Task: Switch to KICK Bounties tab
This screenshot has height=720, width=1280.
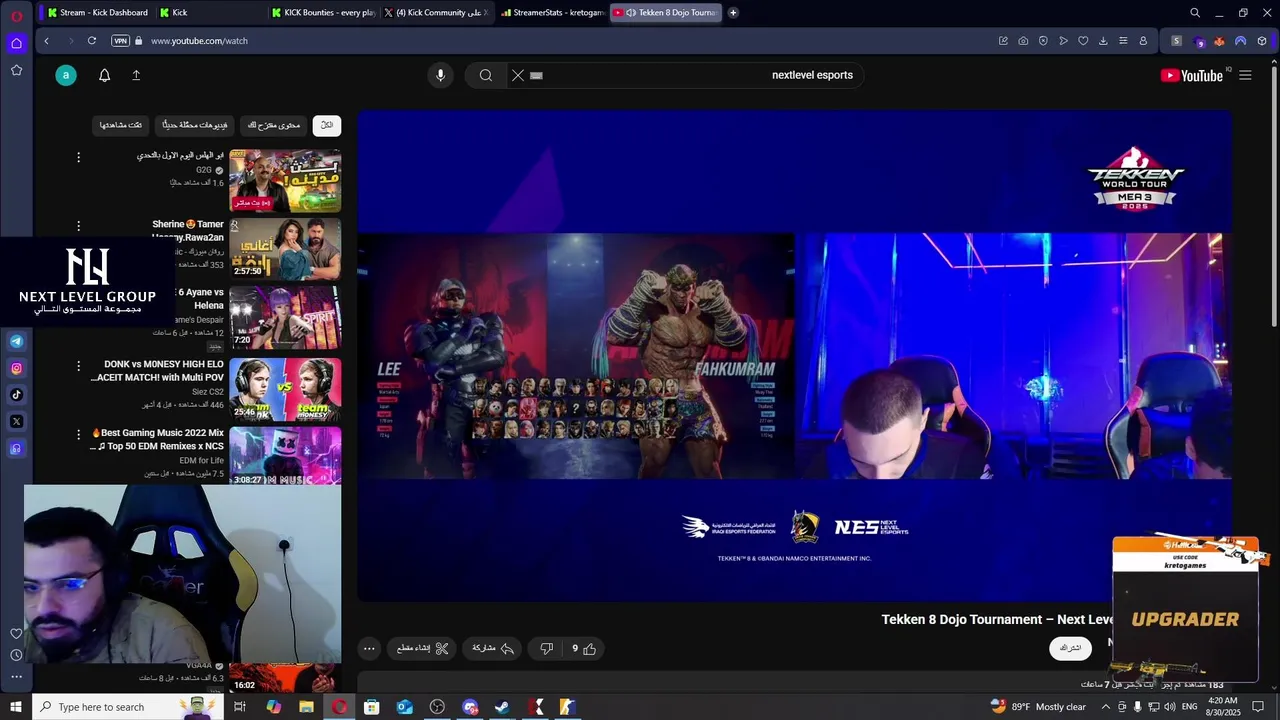Action: click(x=323, y=13)
